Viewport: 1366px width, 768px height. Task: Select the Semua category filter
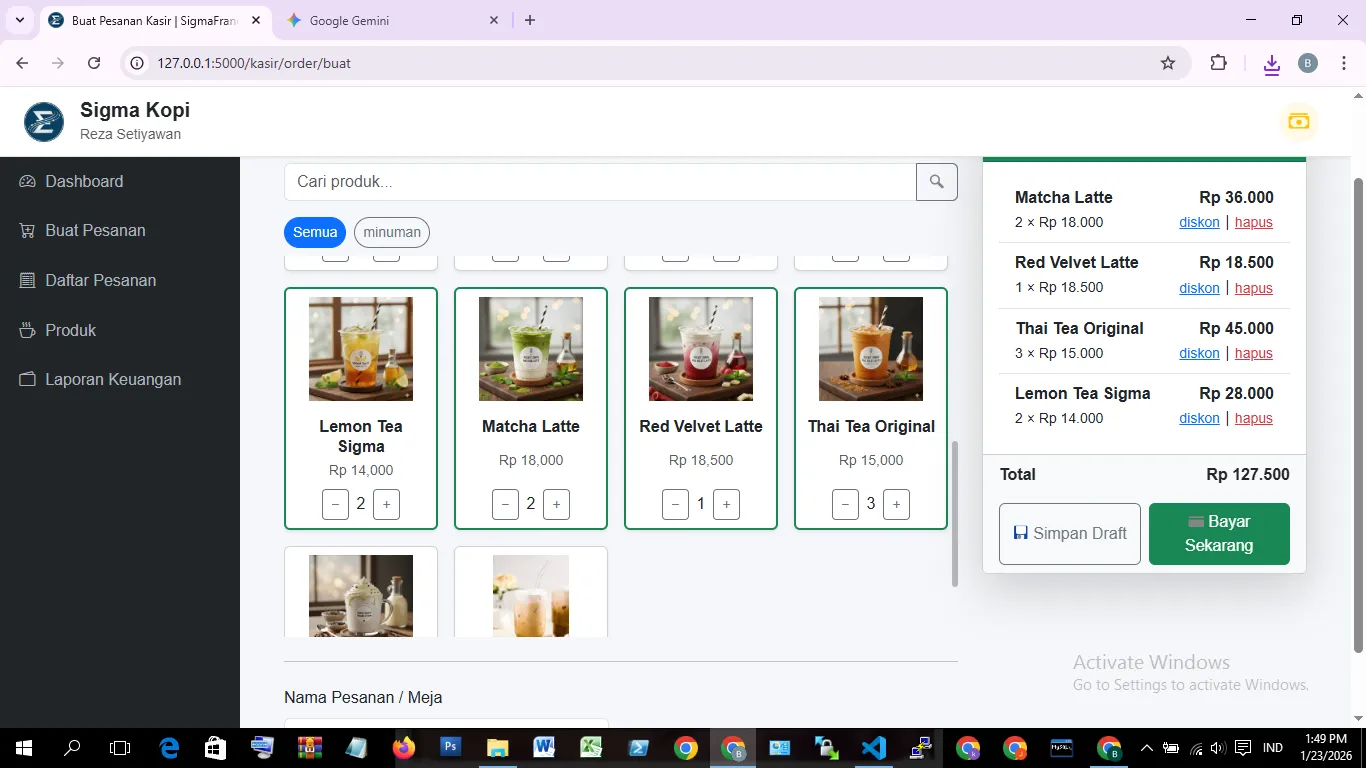[x=315, y=232]
